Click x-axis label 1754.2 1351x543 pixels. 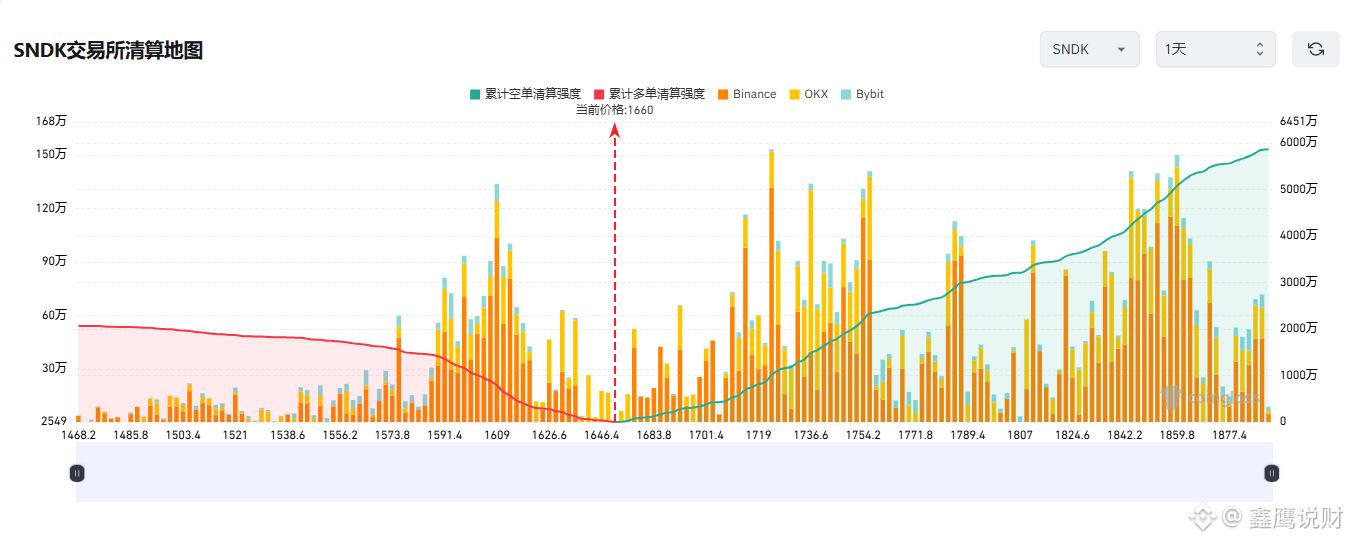pyautogui.click(x=863, y=435)
